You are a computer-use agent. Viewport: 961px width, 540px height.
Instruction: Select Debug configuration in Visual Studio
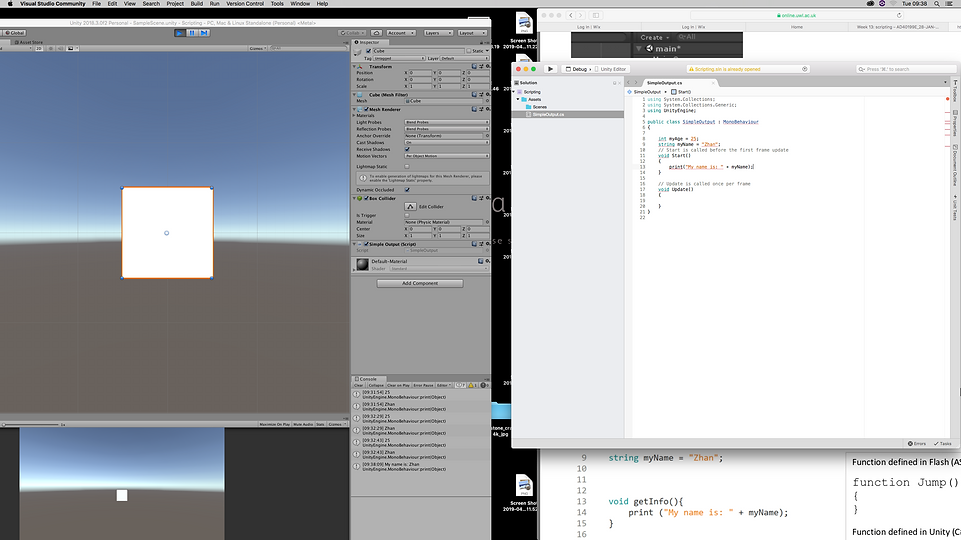(x=577, y=69)
